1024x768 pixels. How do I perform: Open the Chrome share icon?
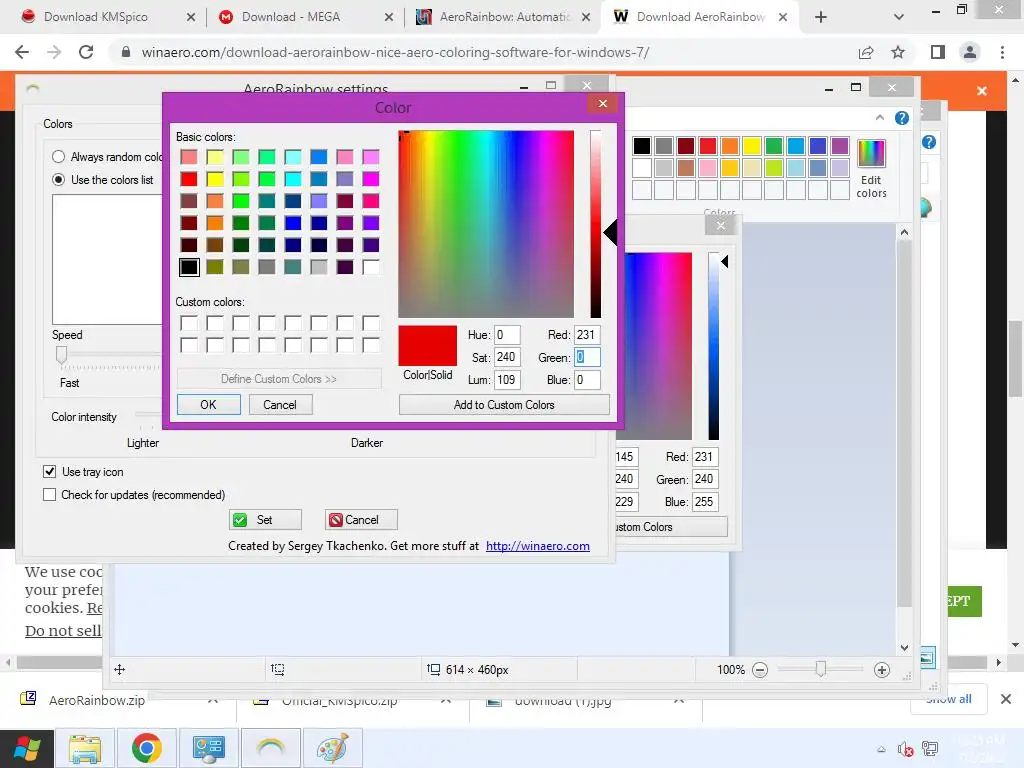click(x=866, y=52)
